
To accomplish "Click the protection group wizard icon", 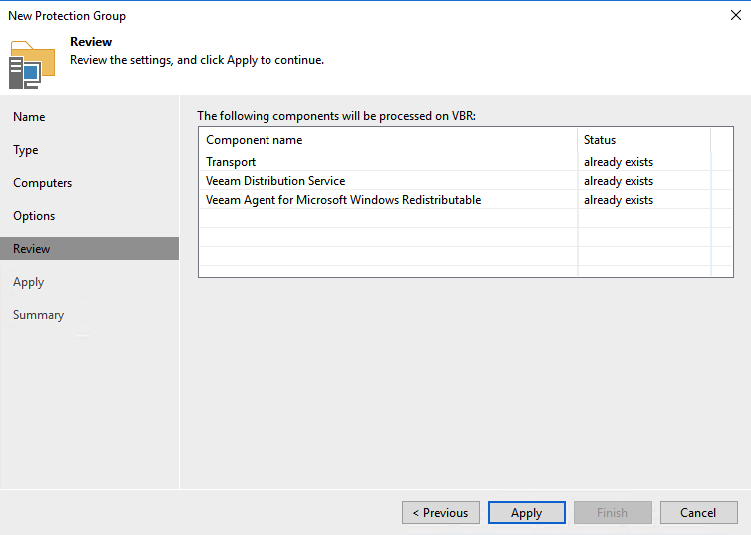I will pos(32,64).
